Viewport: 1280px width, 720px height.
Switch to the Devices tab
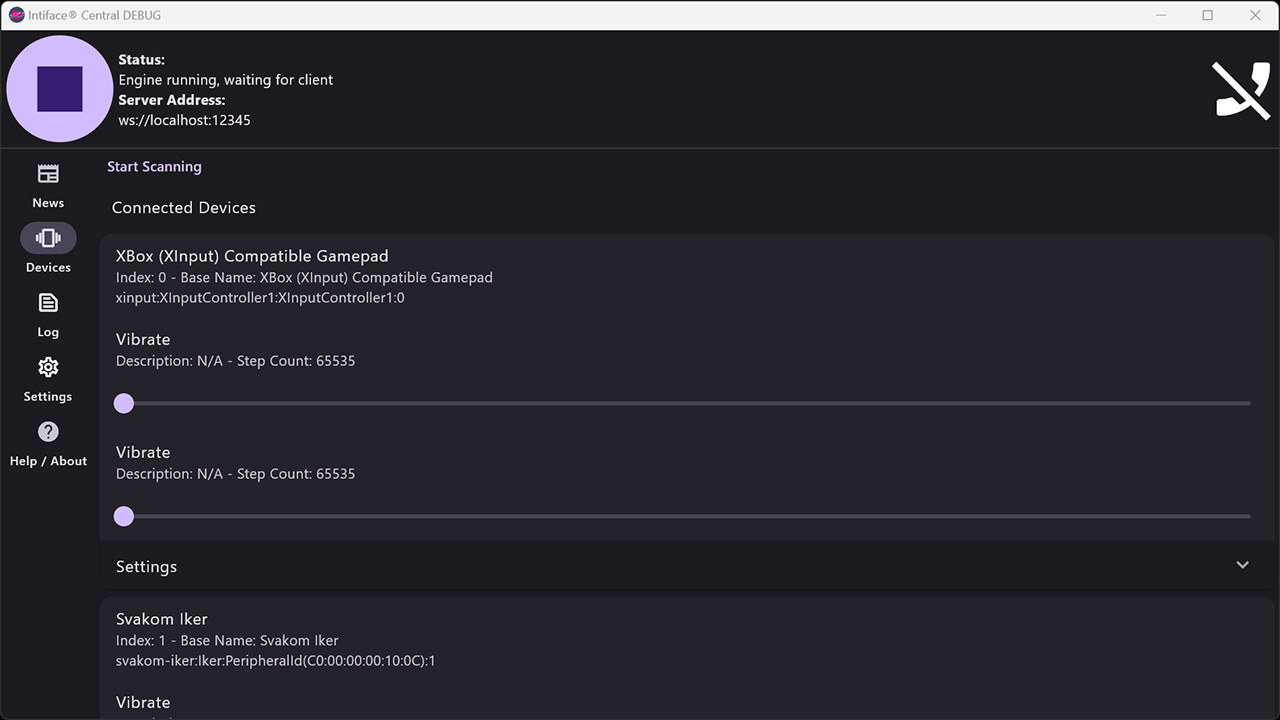47,248
